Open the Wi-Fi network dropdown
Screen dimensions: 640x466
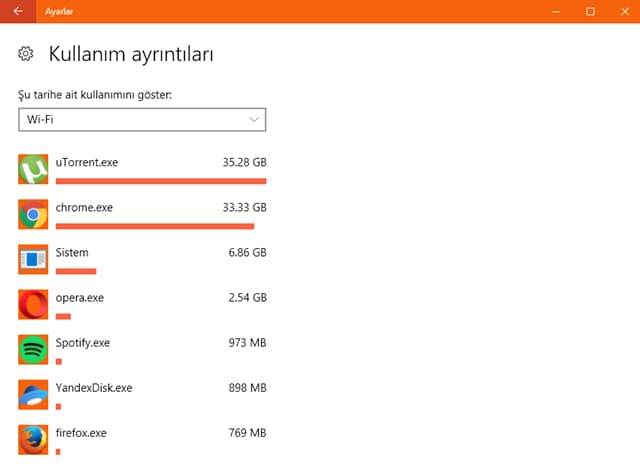coord(142,120)
